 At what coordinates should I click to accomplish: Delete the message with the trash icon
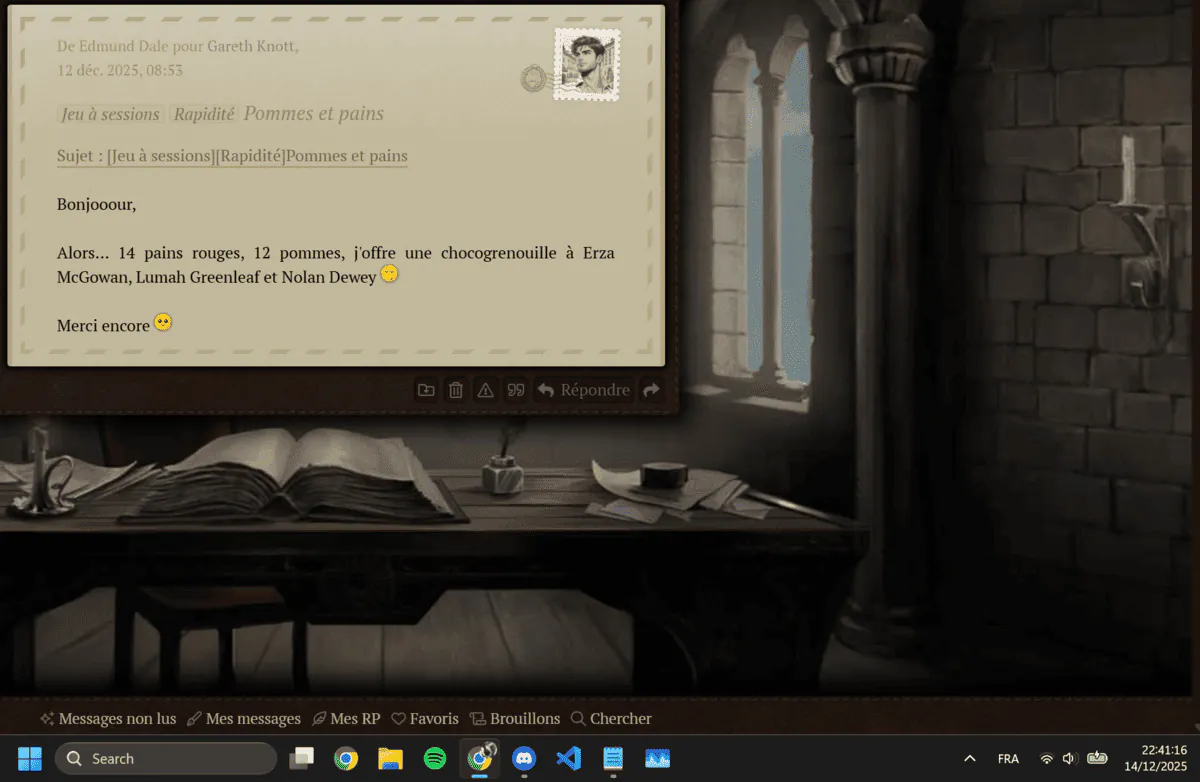456,390
